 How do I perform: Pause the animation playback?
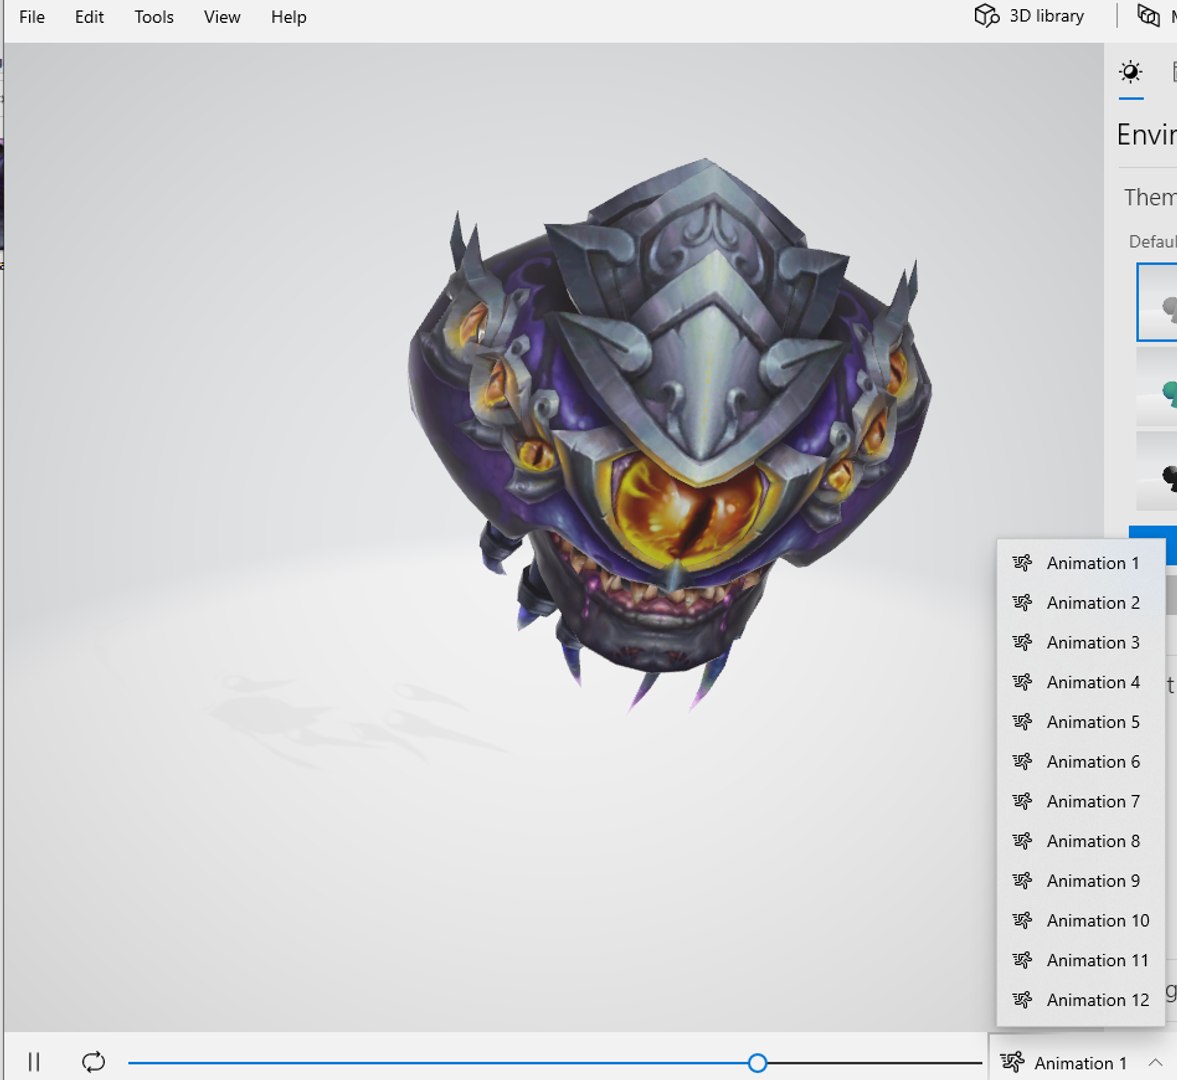(34, 1061)
